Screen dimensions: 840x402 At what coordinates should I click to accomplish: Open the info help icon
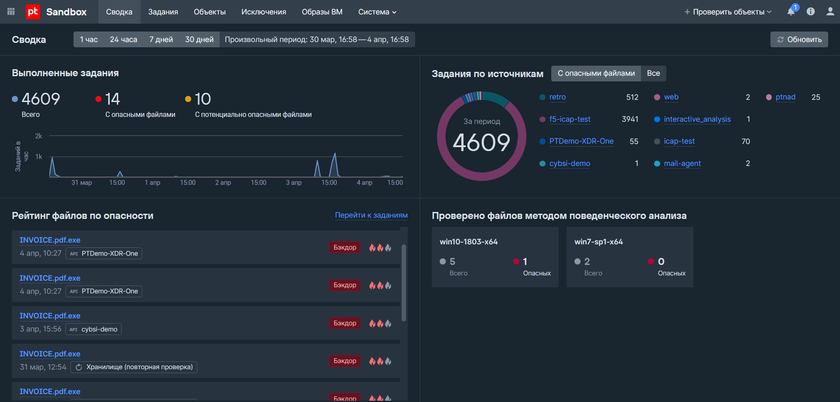811,12
